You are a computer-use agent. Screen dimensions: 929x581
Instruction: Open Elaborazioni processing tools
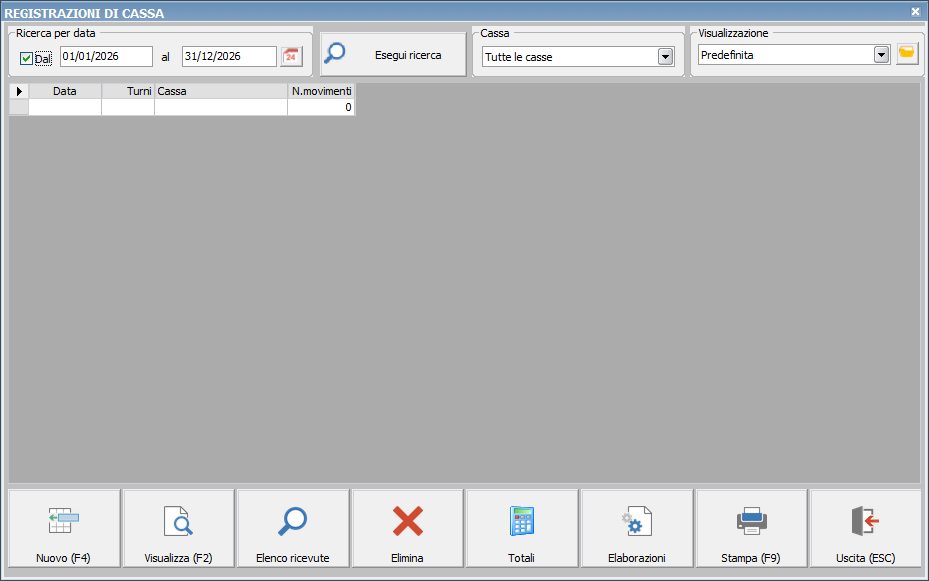(x=636, y=521)
